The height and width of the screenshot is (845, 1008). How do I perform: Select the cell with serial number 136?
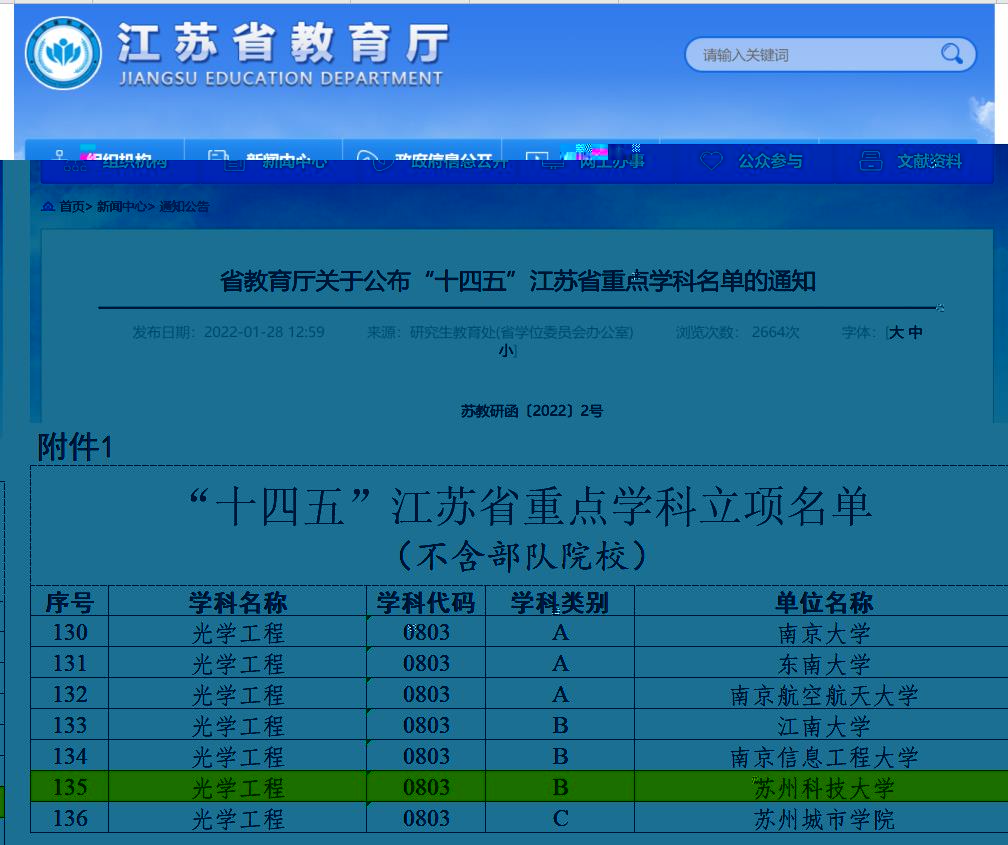pyautogui.click(x=69, y=817)
